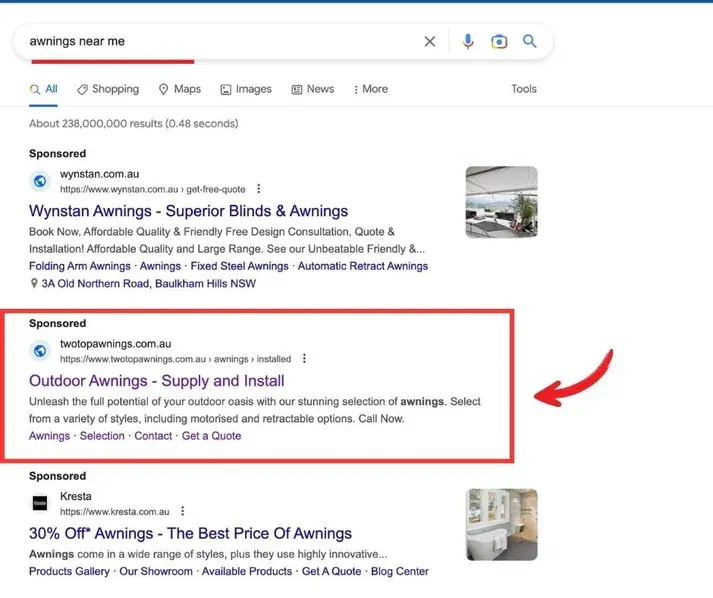
Task: Click the microphone voice search icon
Action: pos(467,42)
